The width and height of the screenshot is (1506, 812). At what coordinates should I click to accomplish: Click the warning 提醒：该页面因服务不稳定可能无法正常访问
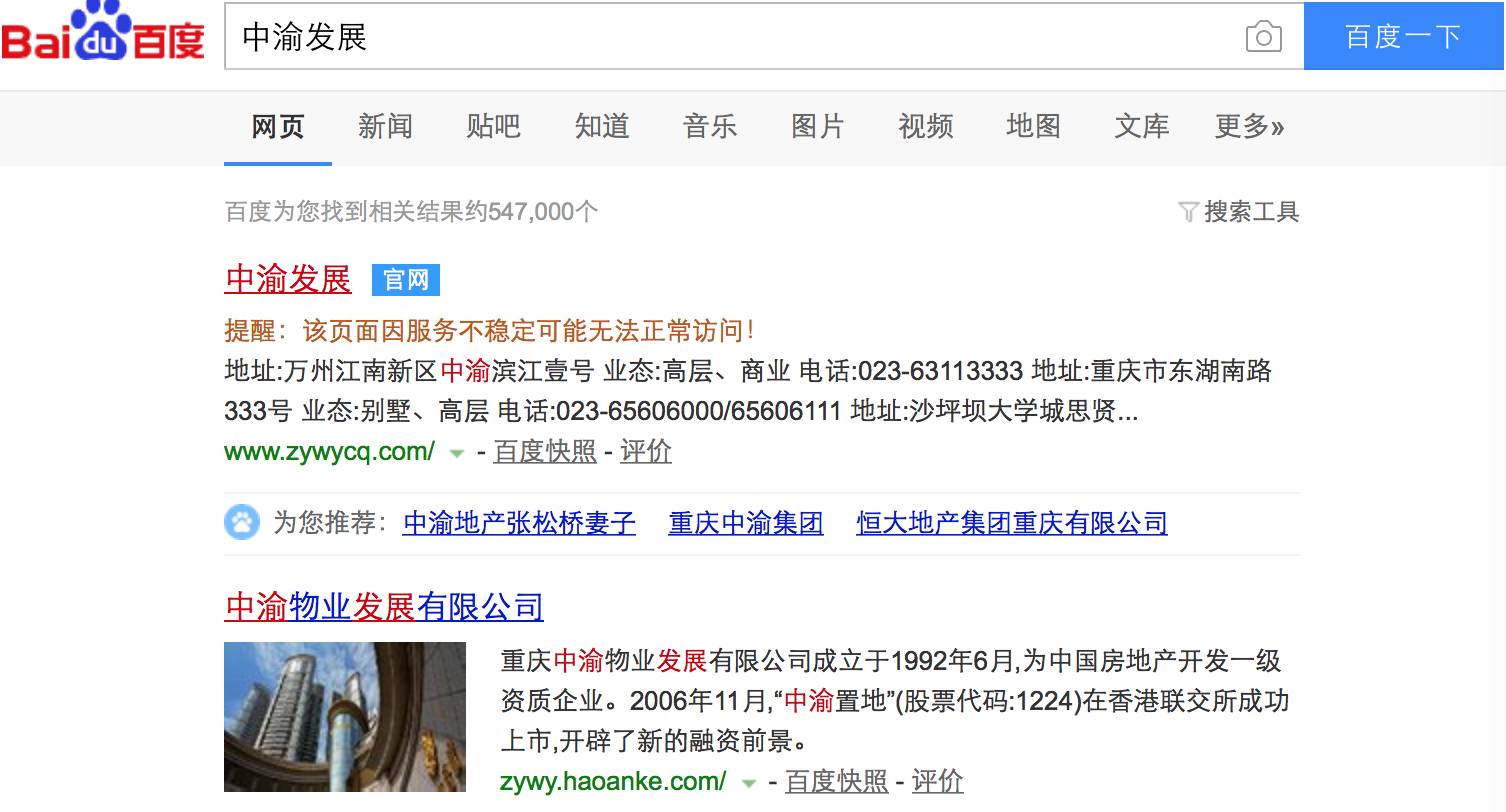490,331
